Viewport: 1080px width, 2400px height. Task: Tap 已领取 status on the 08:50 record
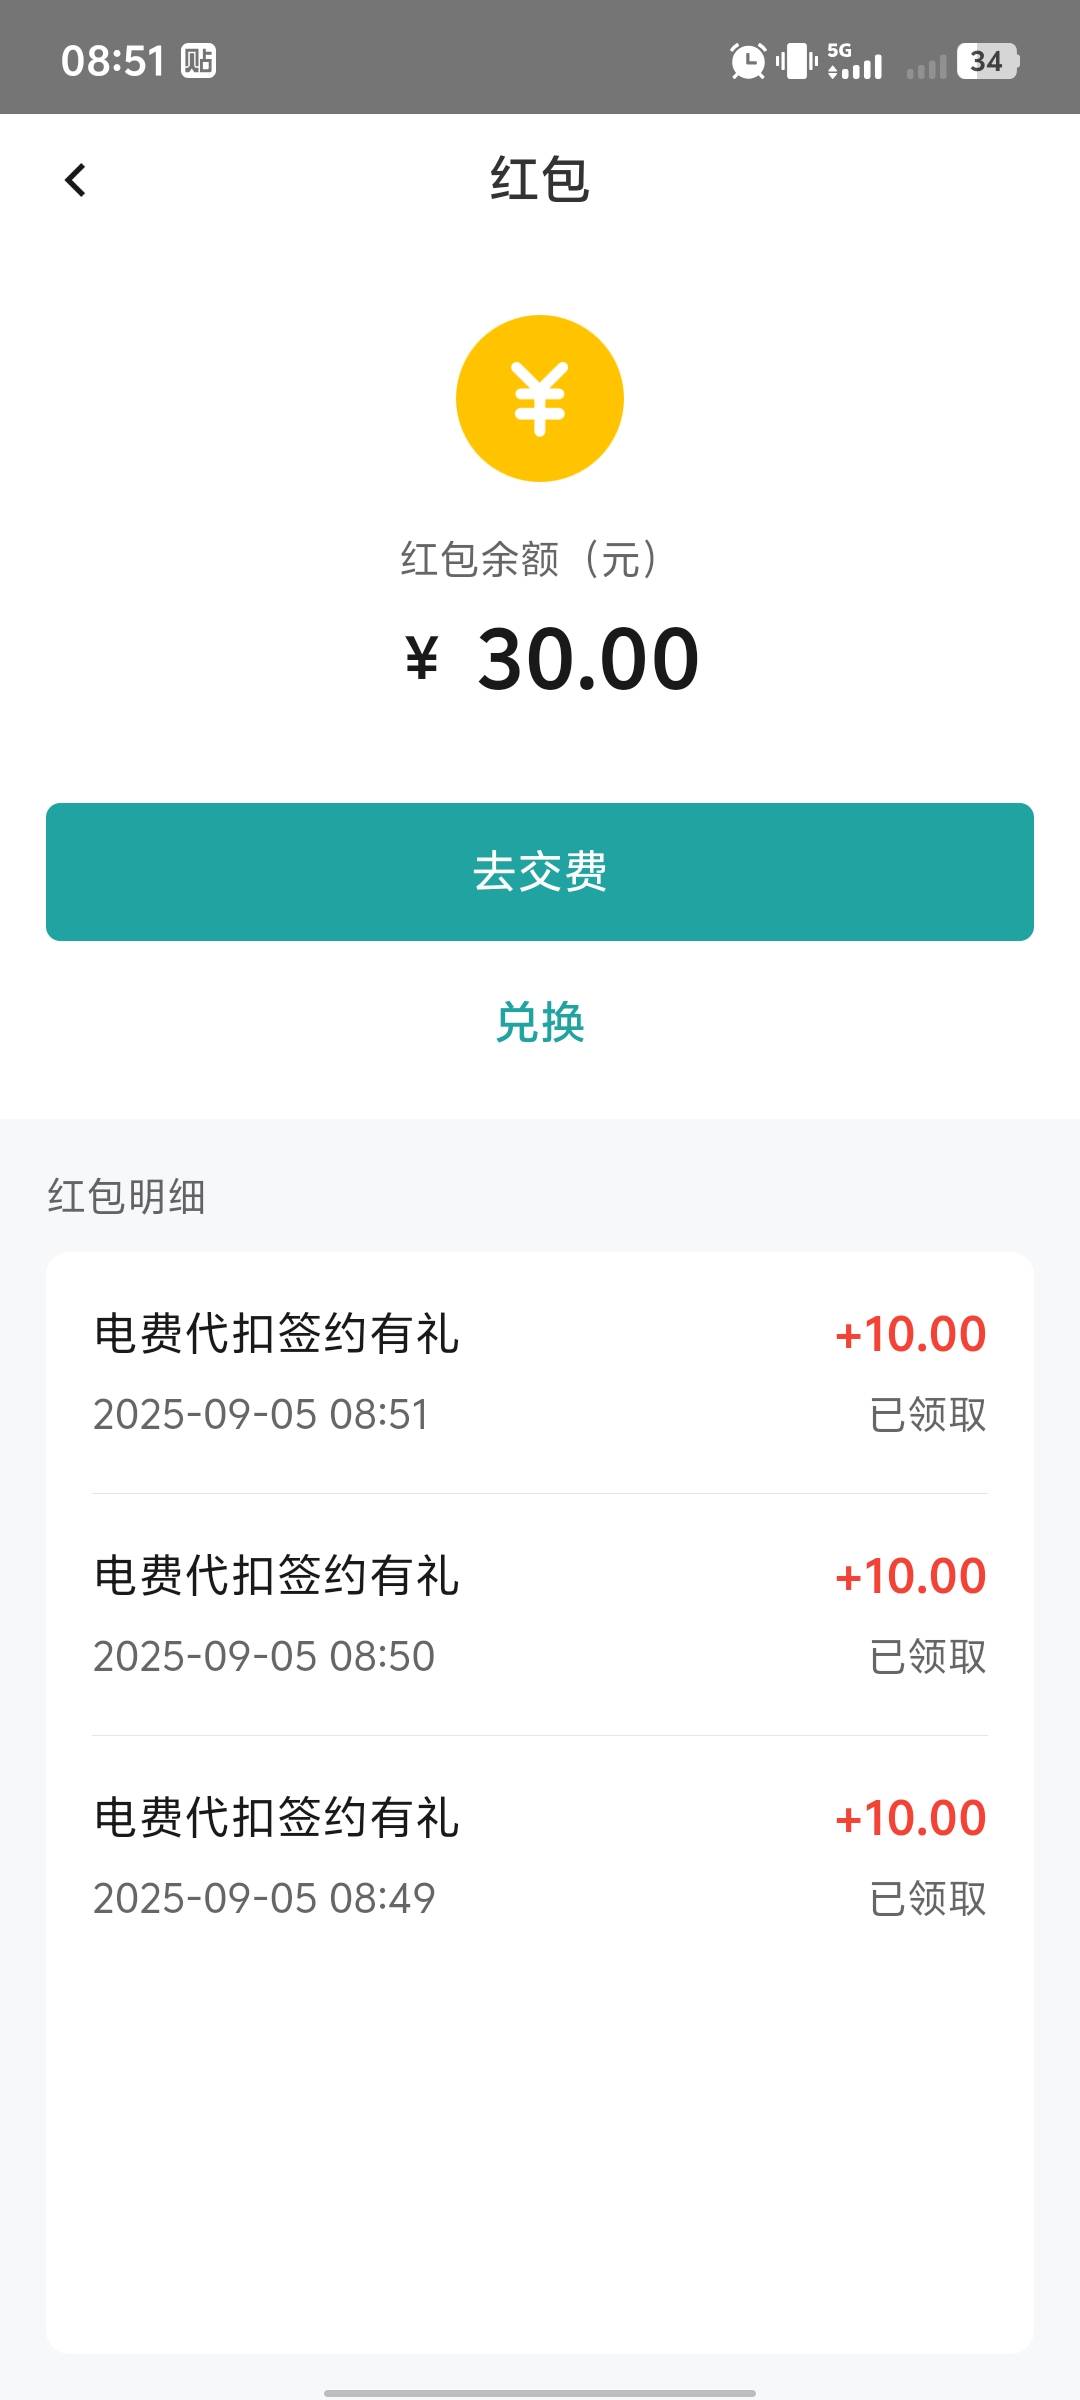coord(928,1656)
